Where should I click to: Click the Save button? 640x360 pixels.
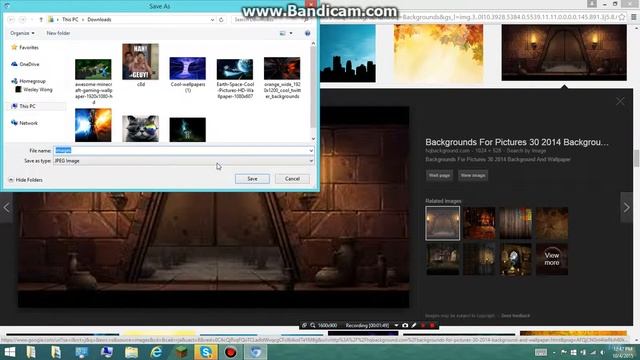[x=252, y=179]
